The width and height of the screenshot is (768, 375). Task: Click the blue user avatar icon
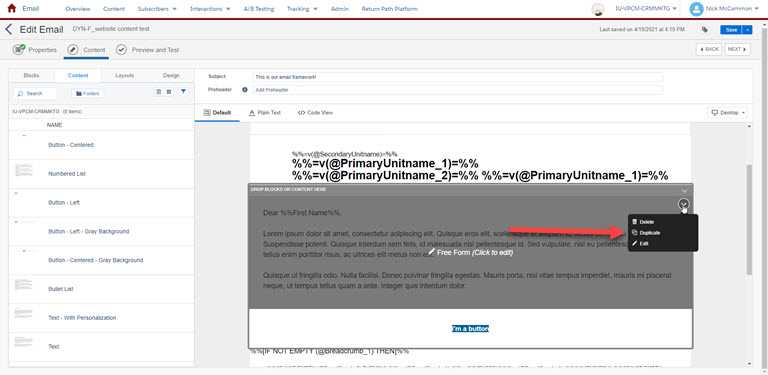tap(696, 8)
